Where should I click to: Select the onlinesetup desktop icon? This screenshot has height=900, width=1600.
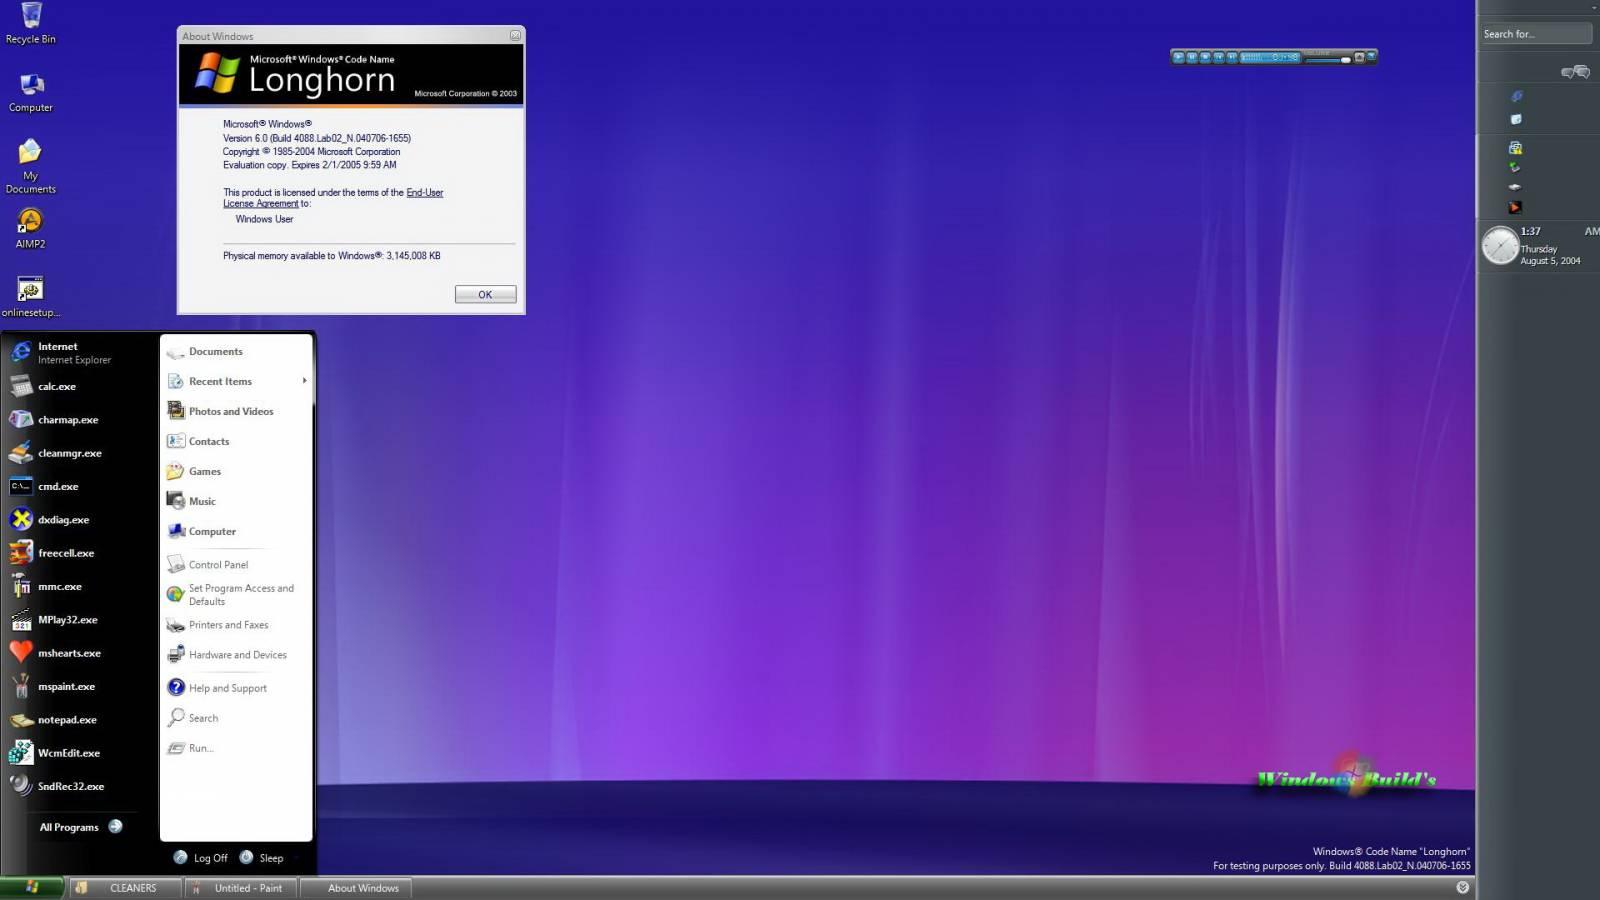pos(30,297)
